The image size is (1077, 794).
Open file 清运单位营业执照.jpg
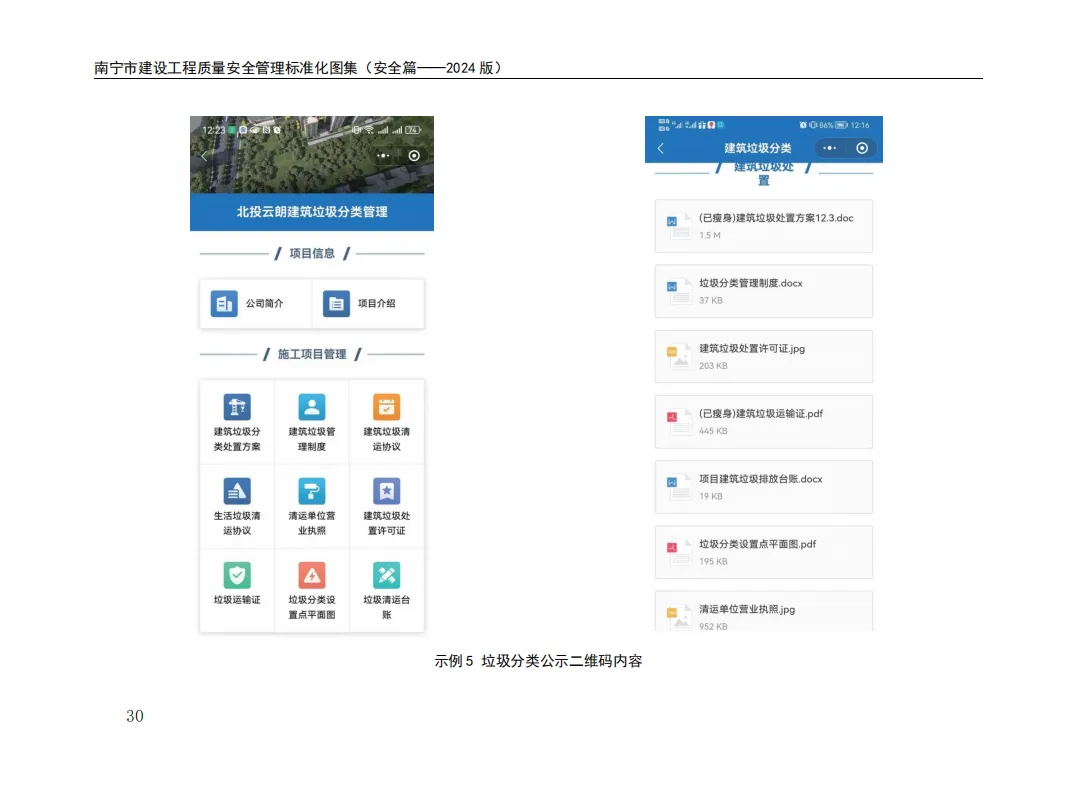tap(764, 611)
